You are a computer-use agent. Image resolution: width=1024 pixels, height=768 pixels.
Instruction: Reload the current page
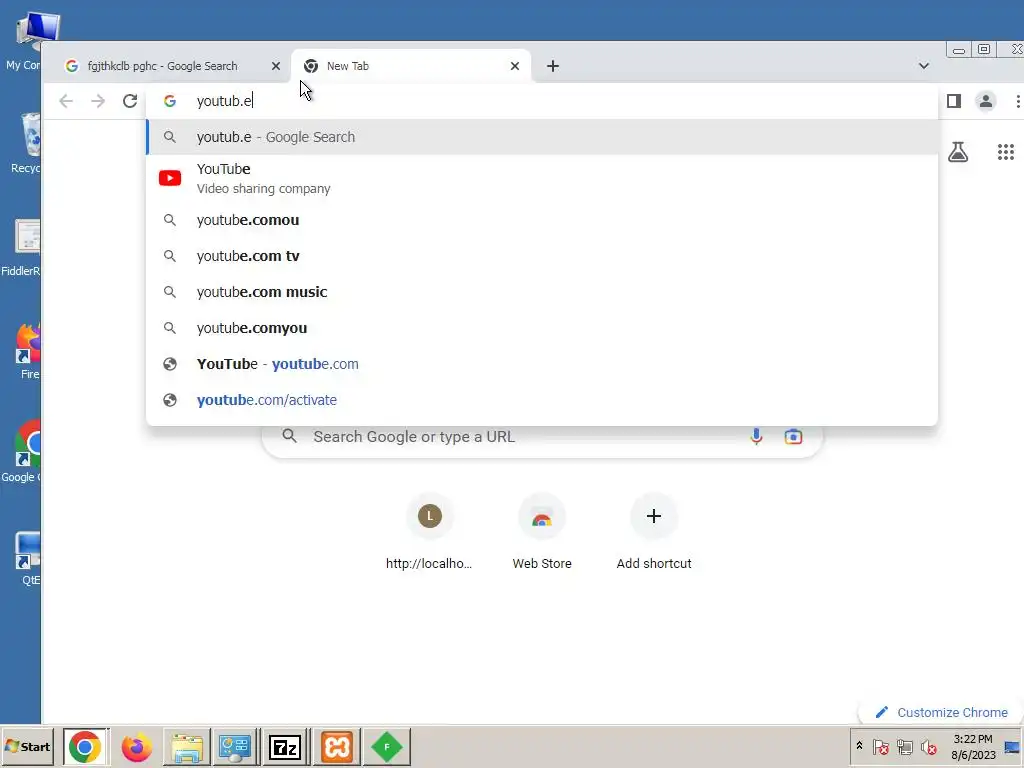(130, 101)
